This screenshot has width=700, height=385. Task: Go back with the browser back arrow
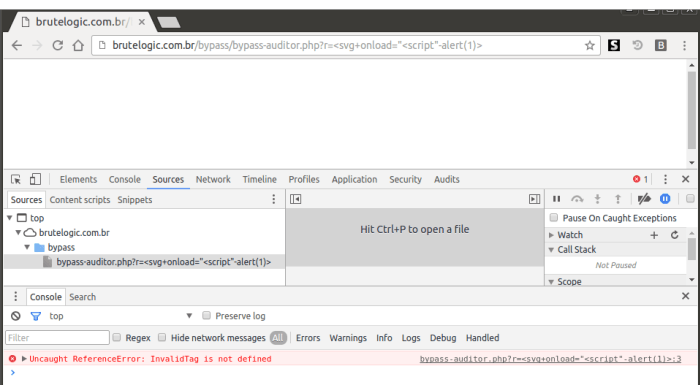(17, 46)
